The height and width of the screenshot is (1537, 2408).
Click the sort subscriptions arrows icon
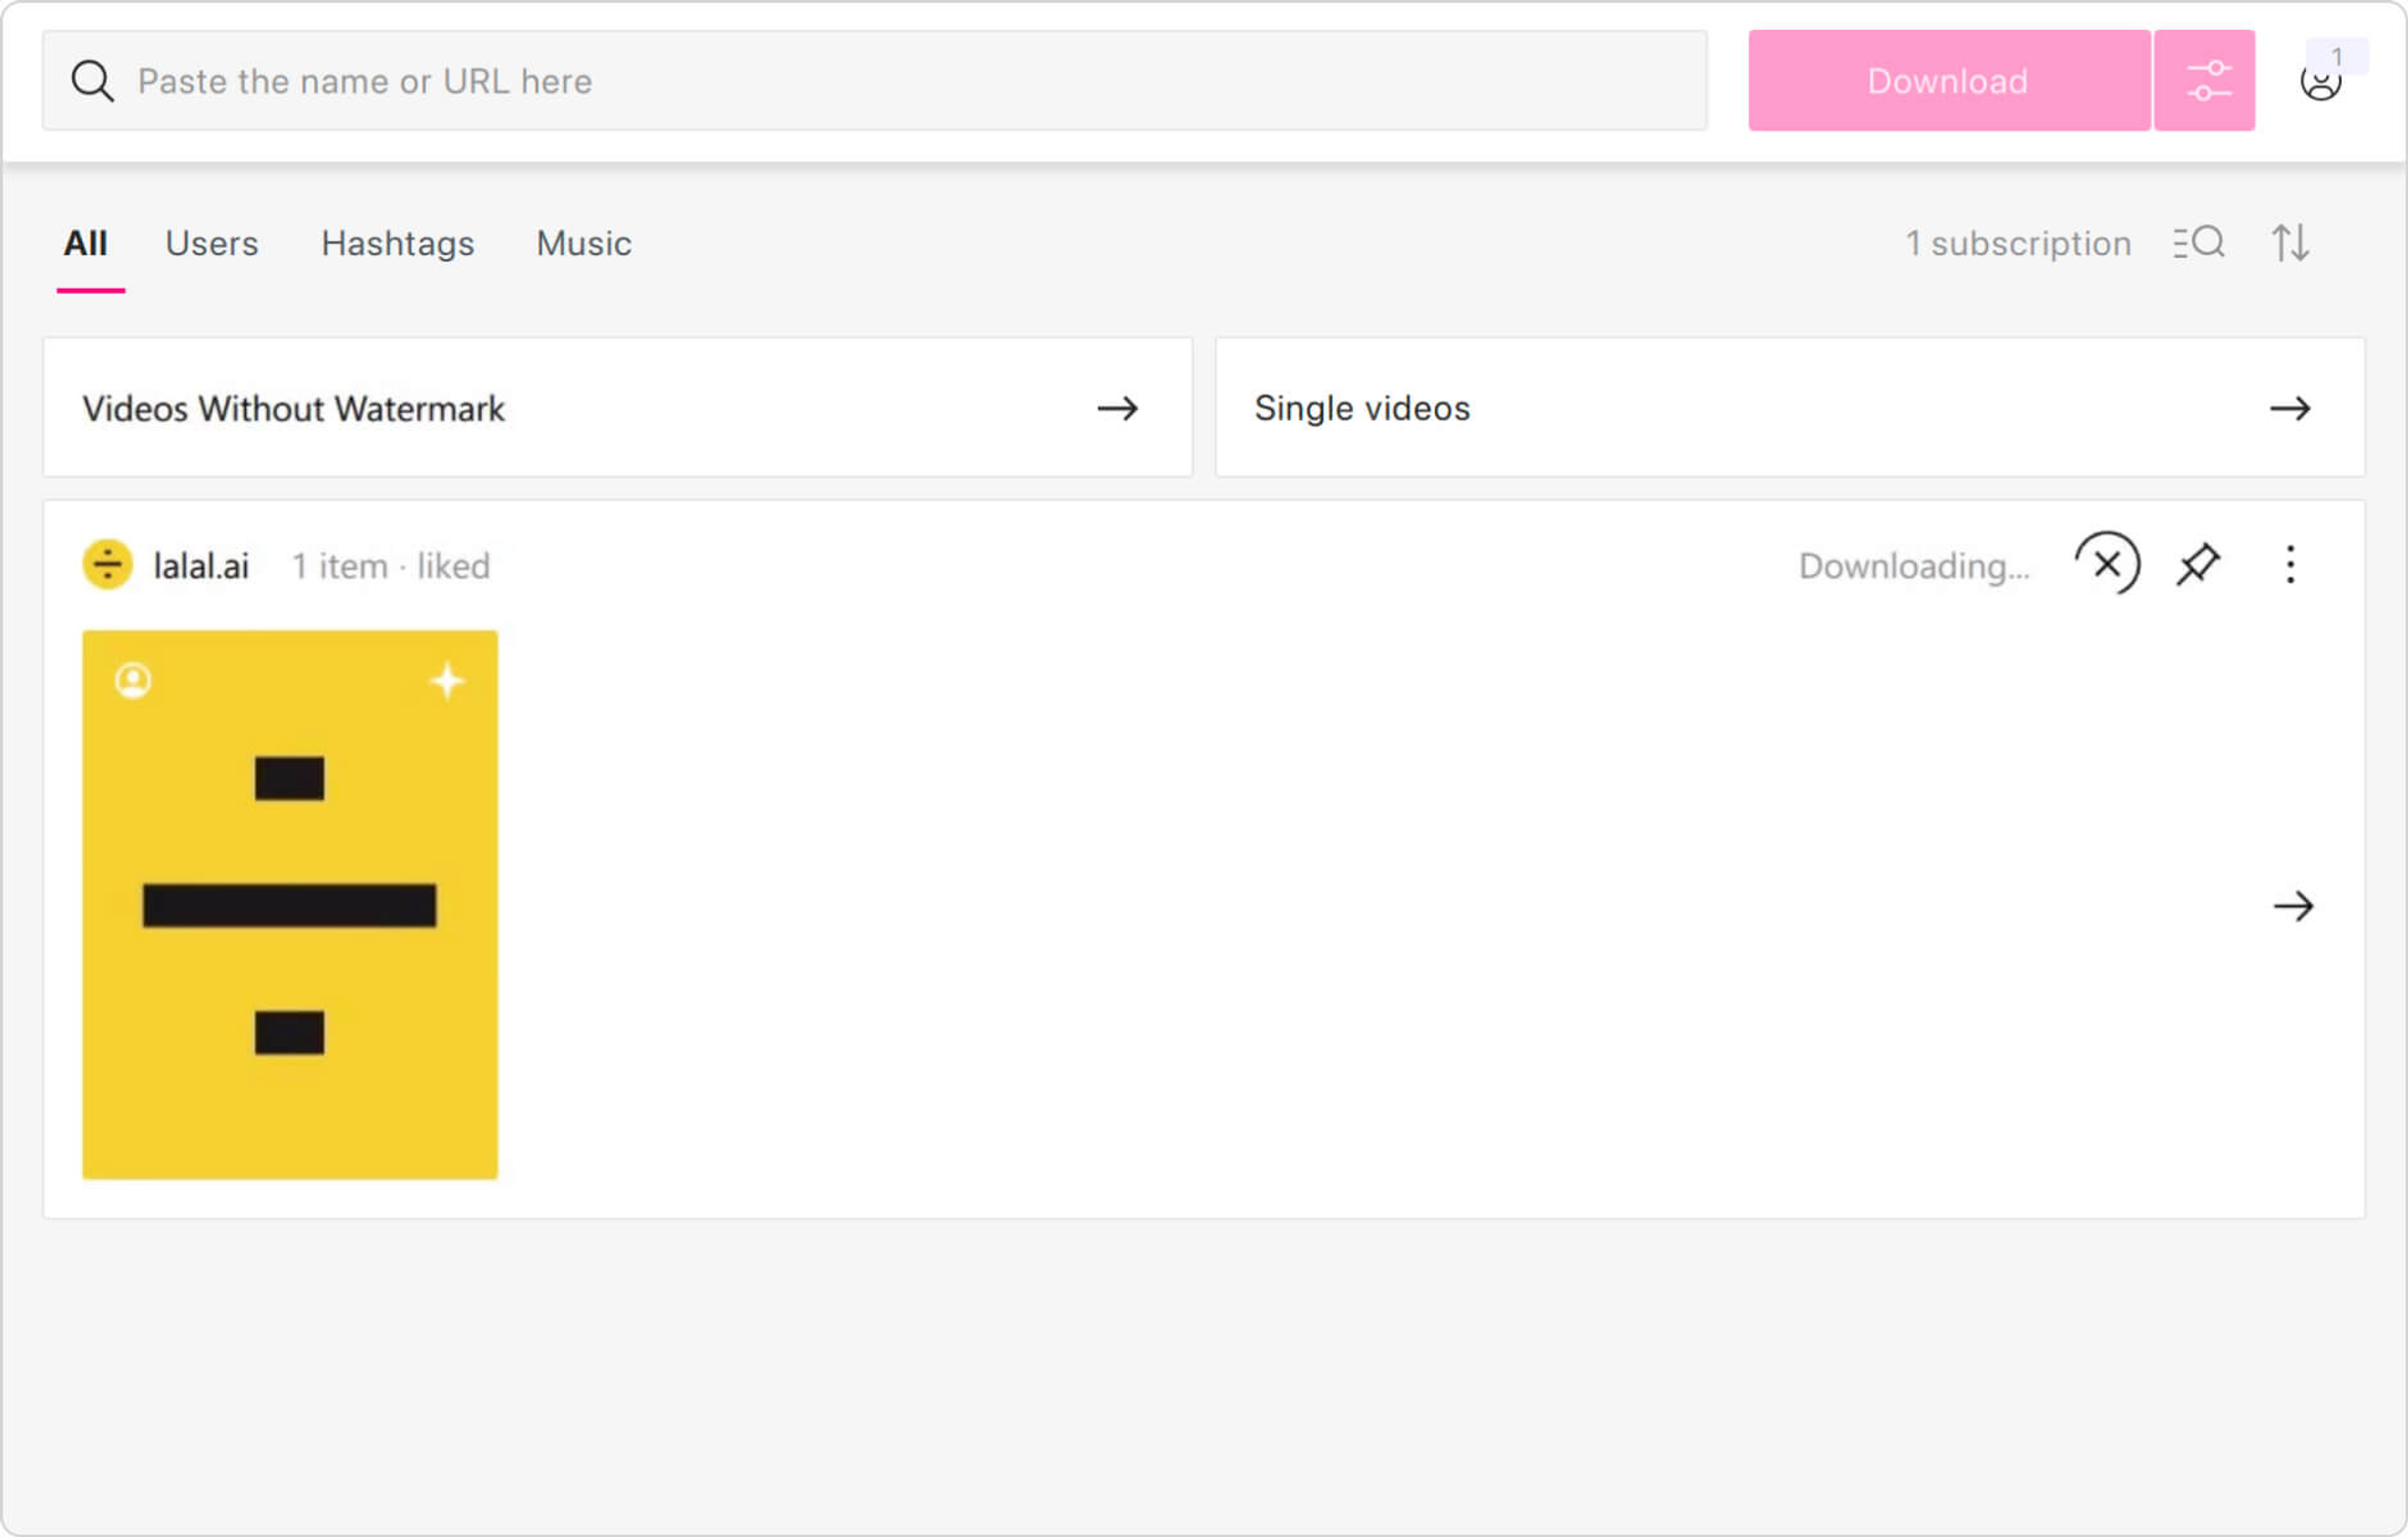pos(2289,243)
